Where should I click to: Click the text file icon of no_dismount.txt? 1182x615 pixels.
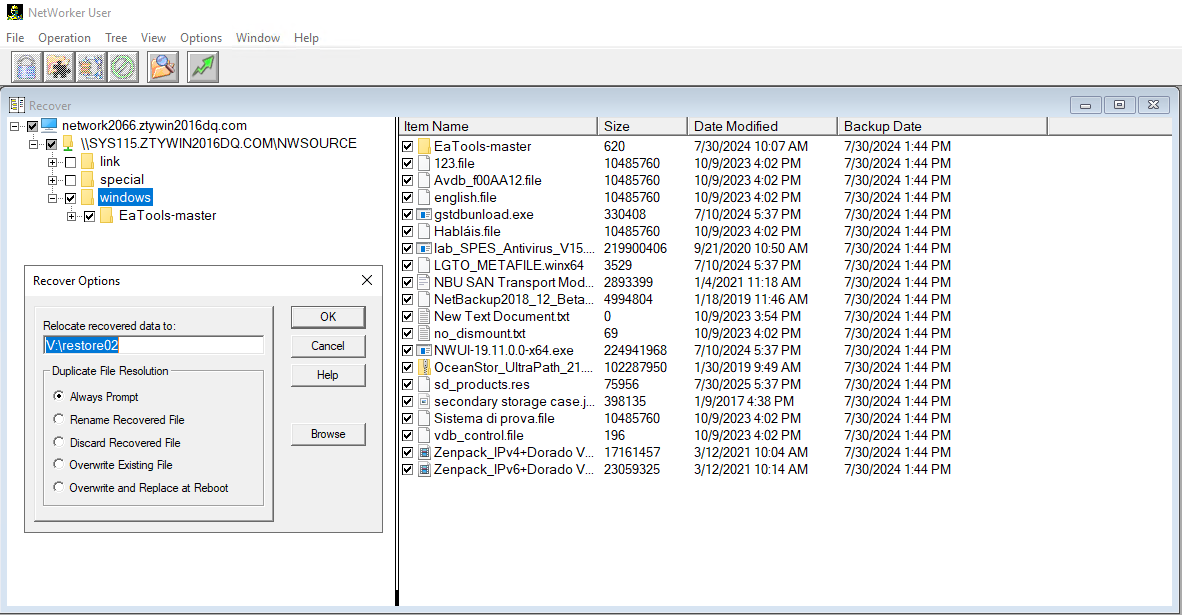point(424,334)
